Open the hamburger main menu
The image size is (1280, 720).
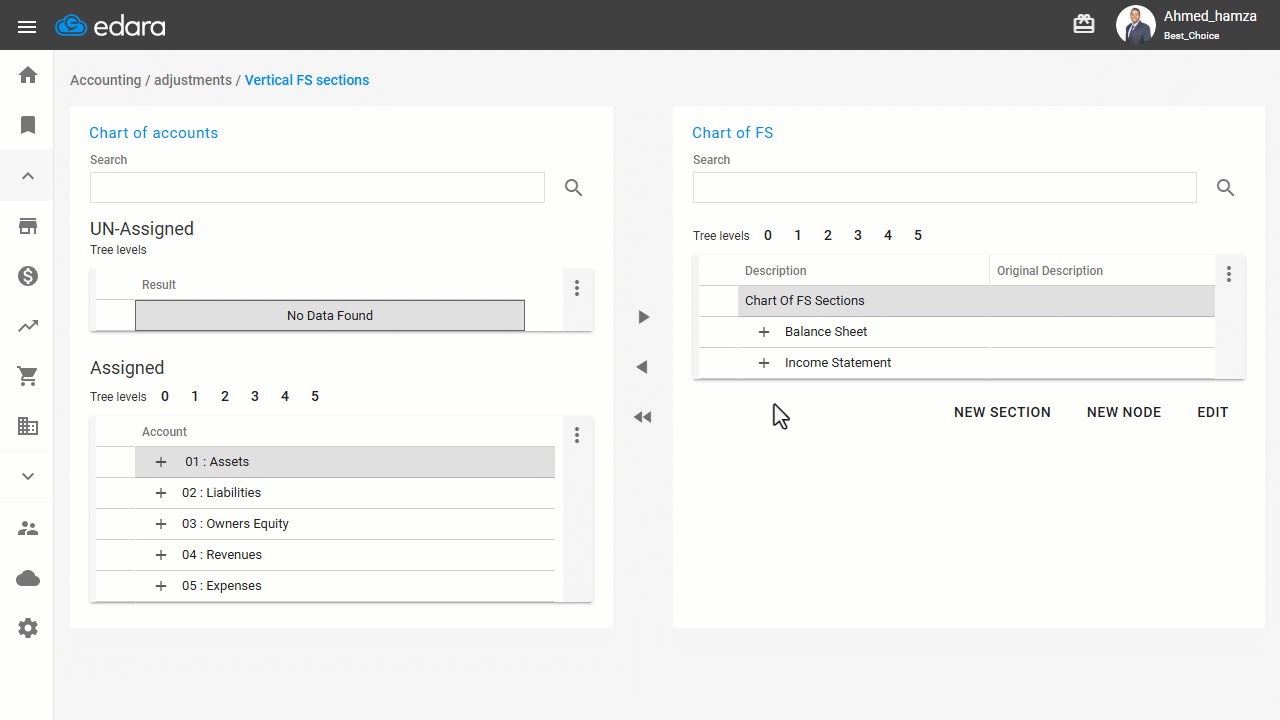(27, 27)
